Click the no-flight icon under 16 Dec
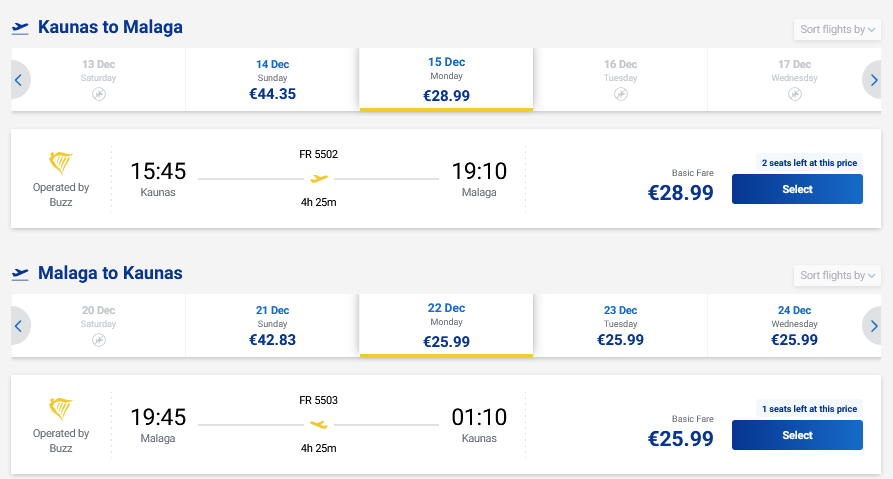This screenshot has height=479, width=893. tap(621, 94)
